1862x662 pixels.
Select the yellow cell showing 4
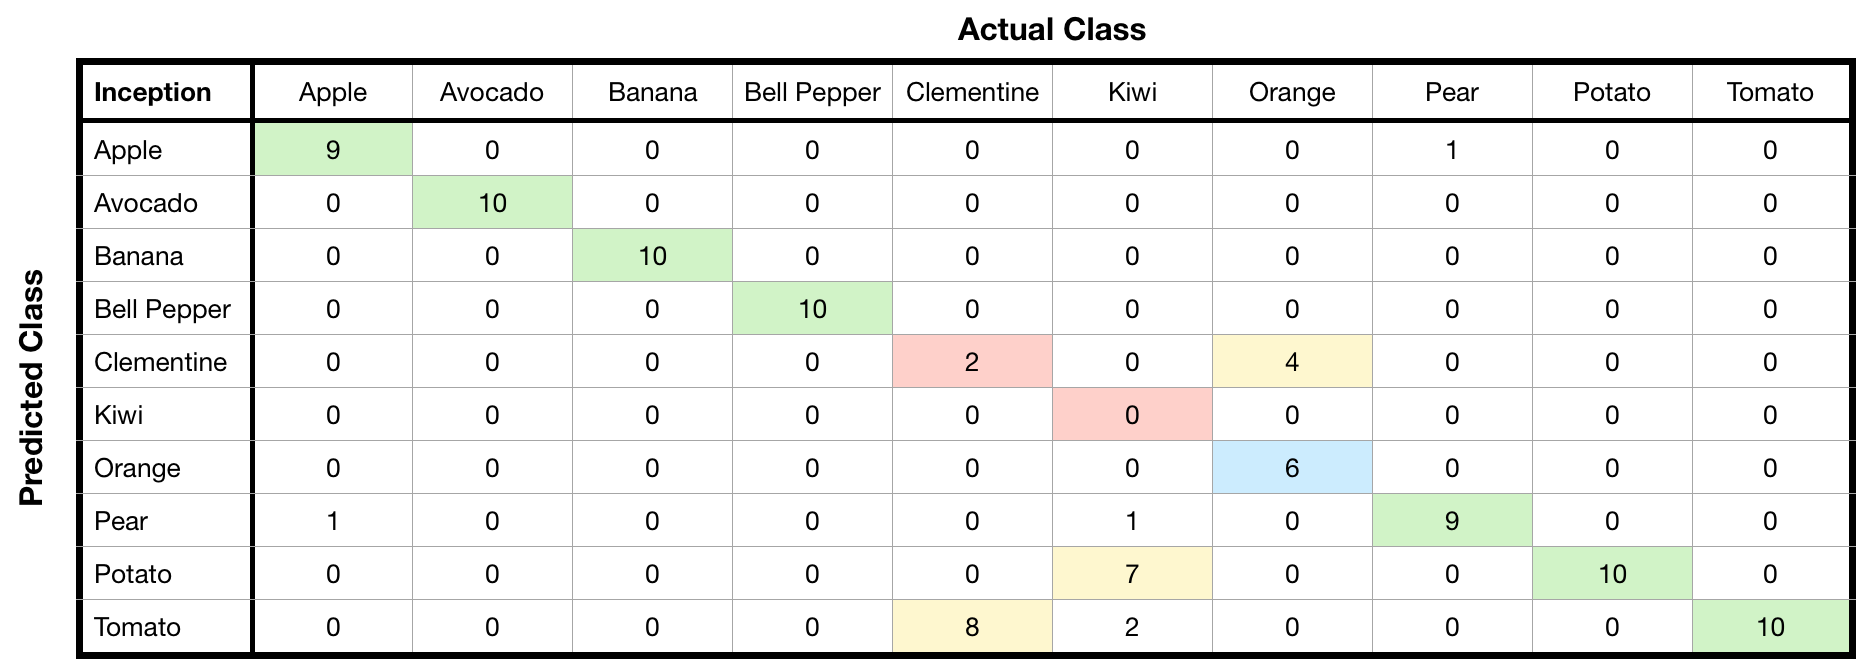1292,362
